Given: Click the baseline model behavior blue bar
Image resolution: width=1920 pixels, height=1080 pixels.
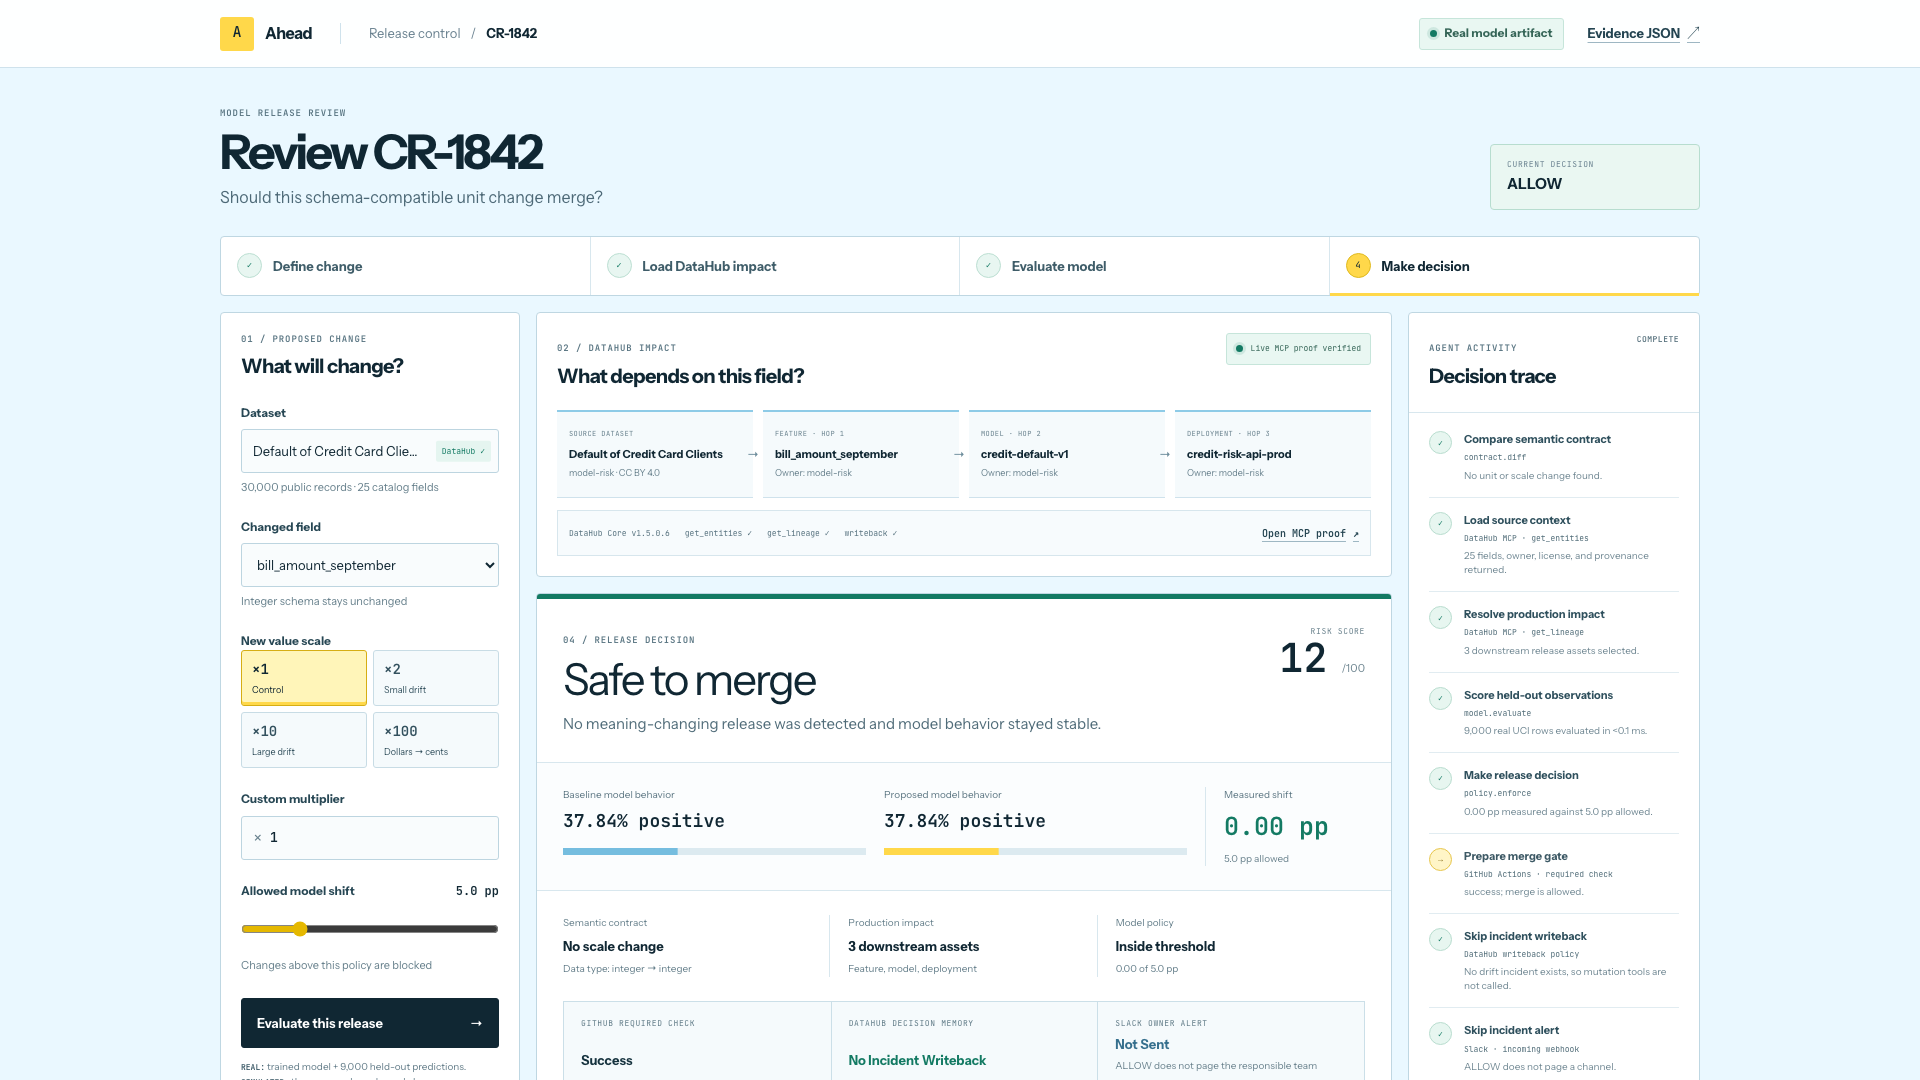Looking at the screenshot, I should click(620, 852).
